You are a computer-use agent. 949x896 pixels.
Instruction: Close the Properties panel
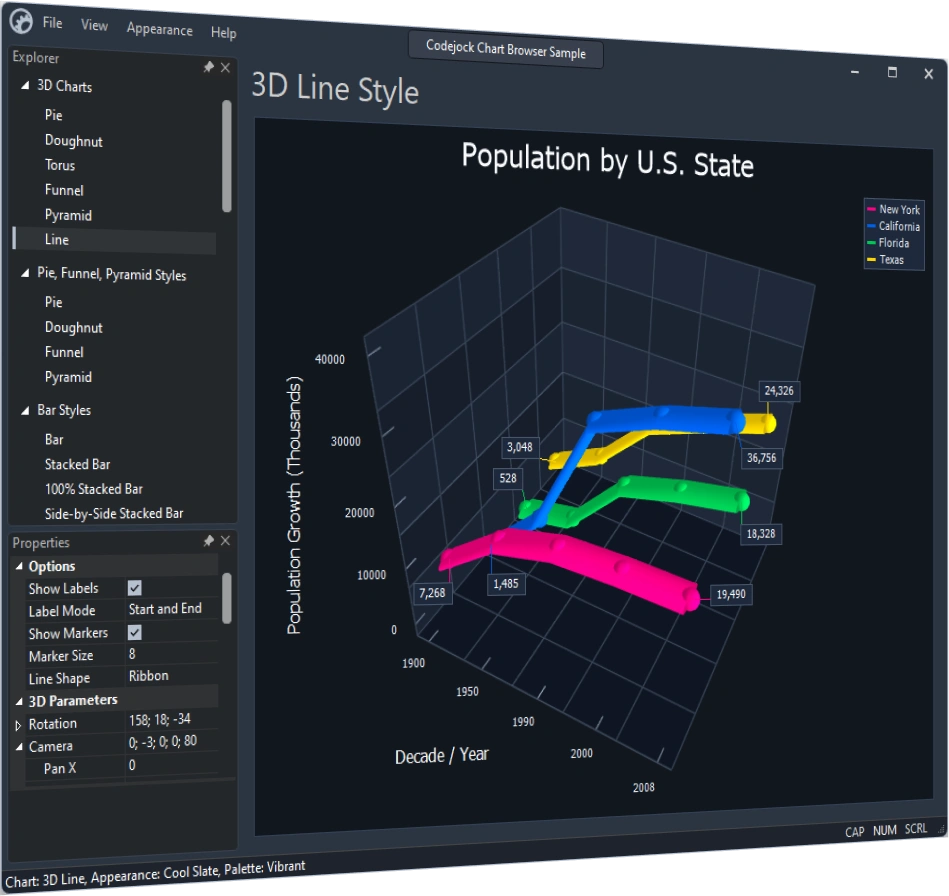coord(225,540)
